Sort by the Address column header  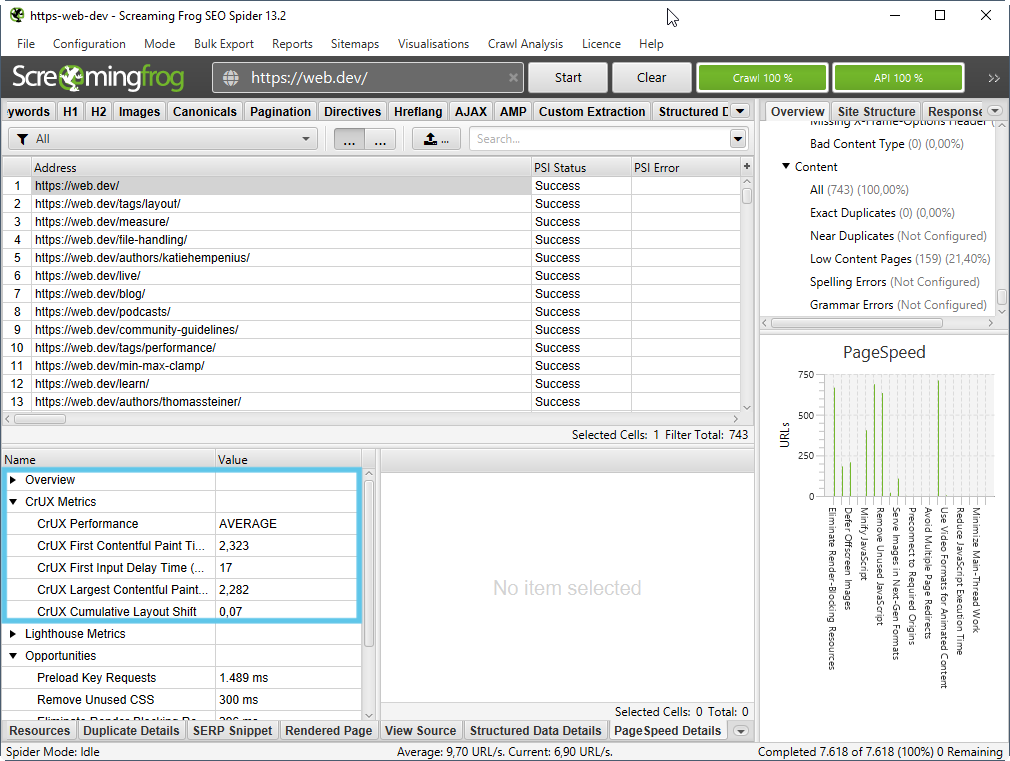click(281, 168)
